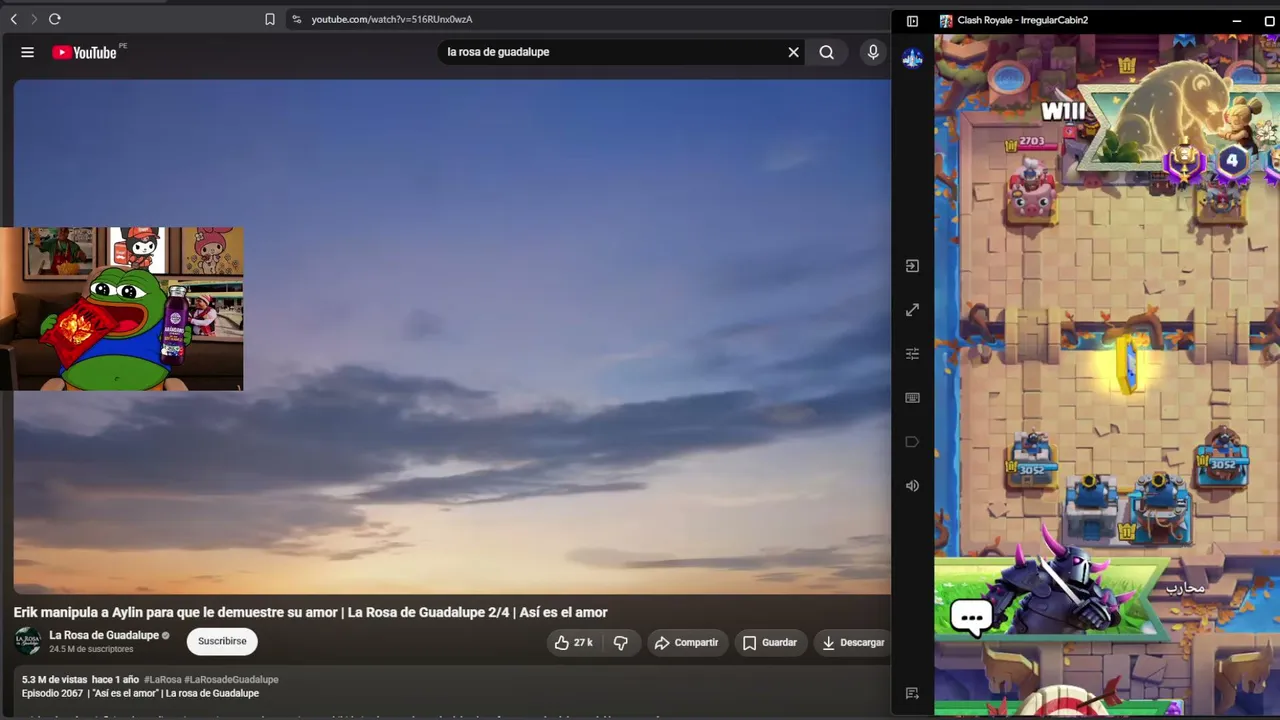The height and width of the screenshot is (720, 1280).
Task: Start voice search with the microphone
Action: 873,52
